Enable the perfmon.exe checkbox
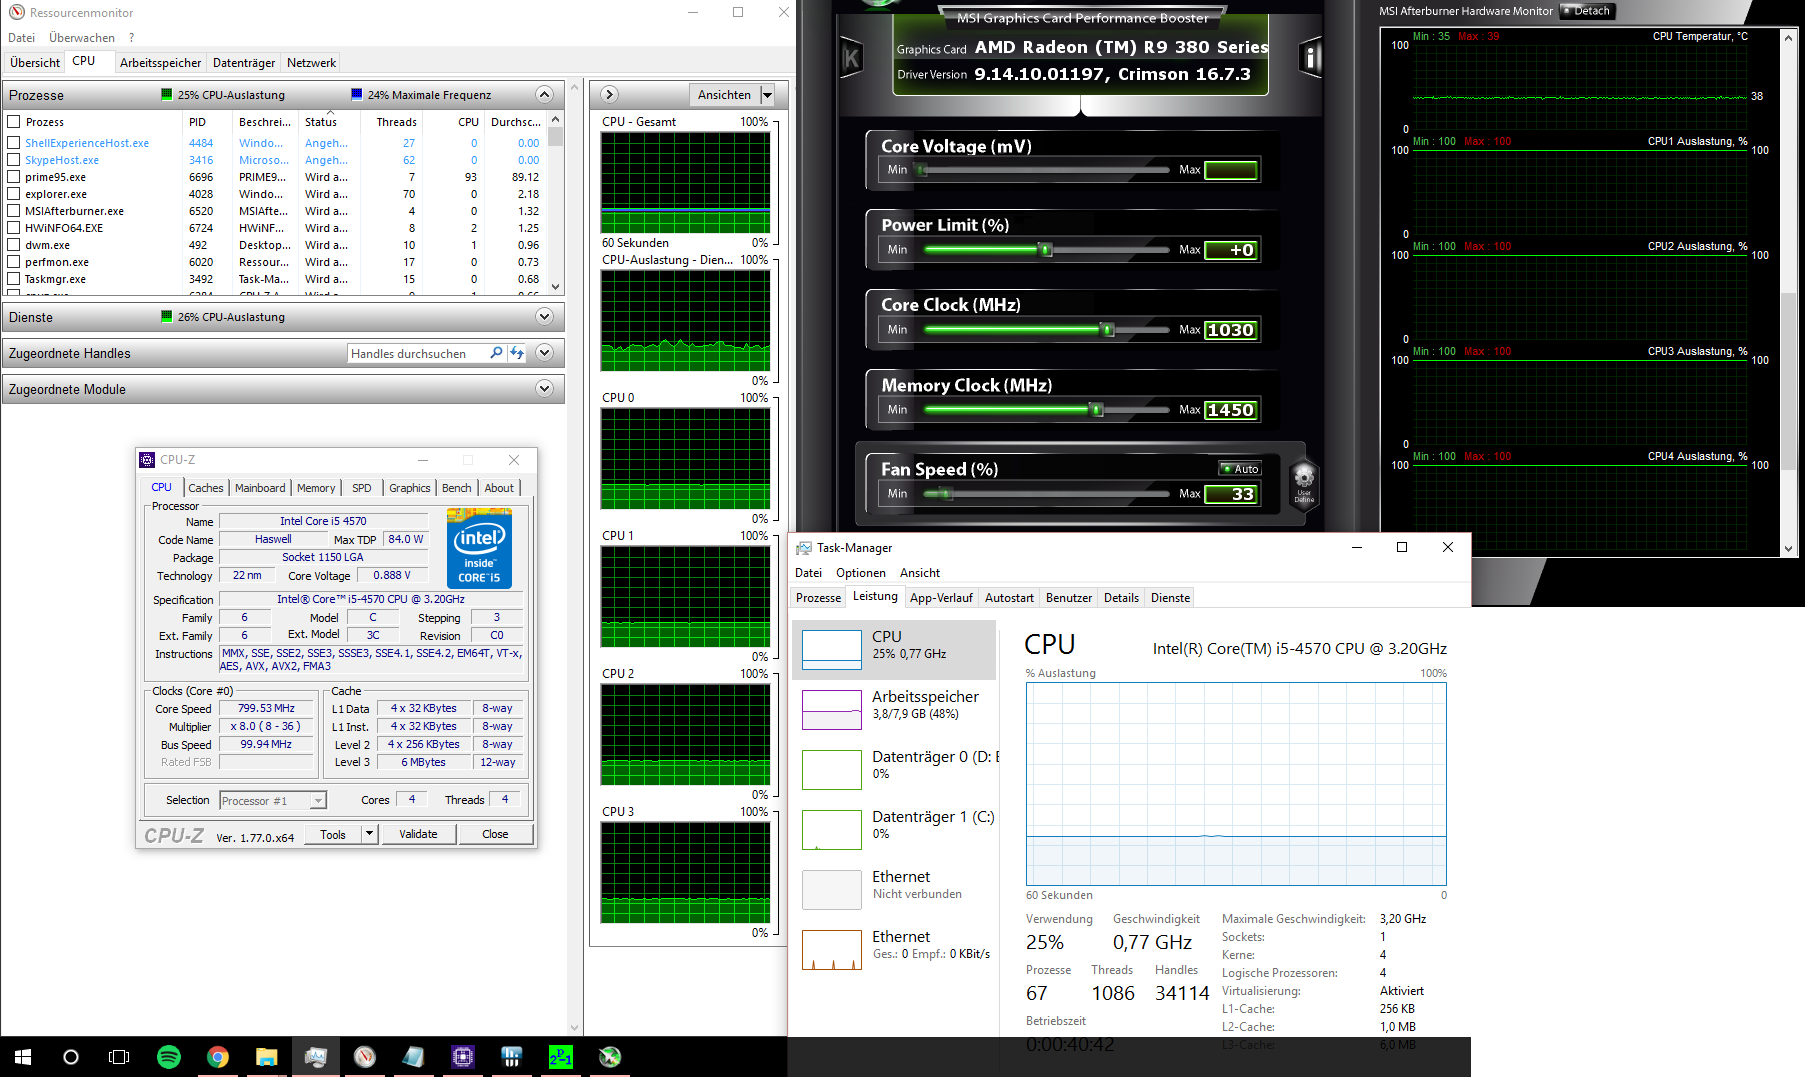This screenshot has height=1077, width=1805. click(14, 262)
